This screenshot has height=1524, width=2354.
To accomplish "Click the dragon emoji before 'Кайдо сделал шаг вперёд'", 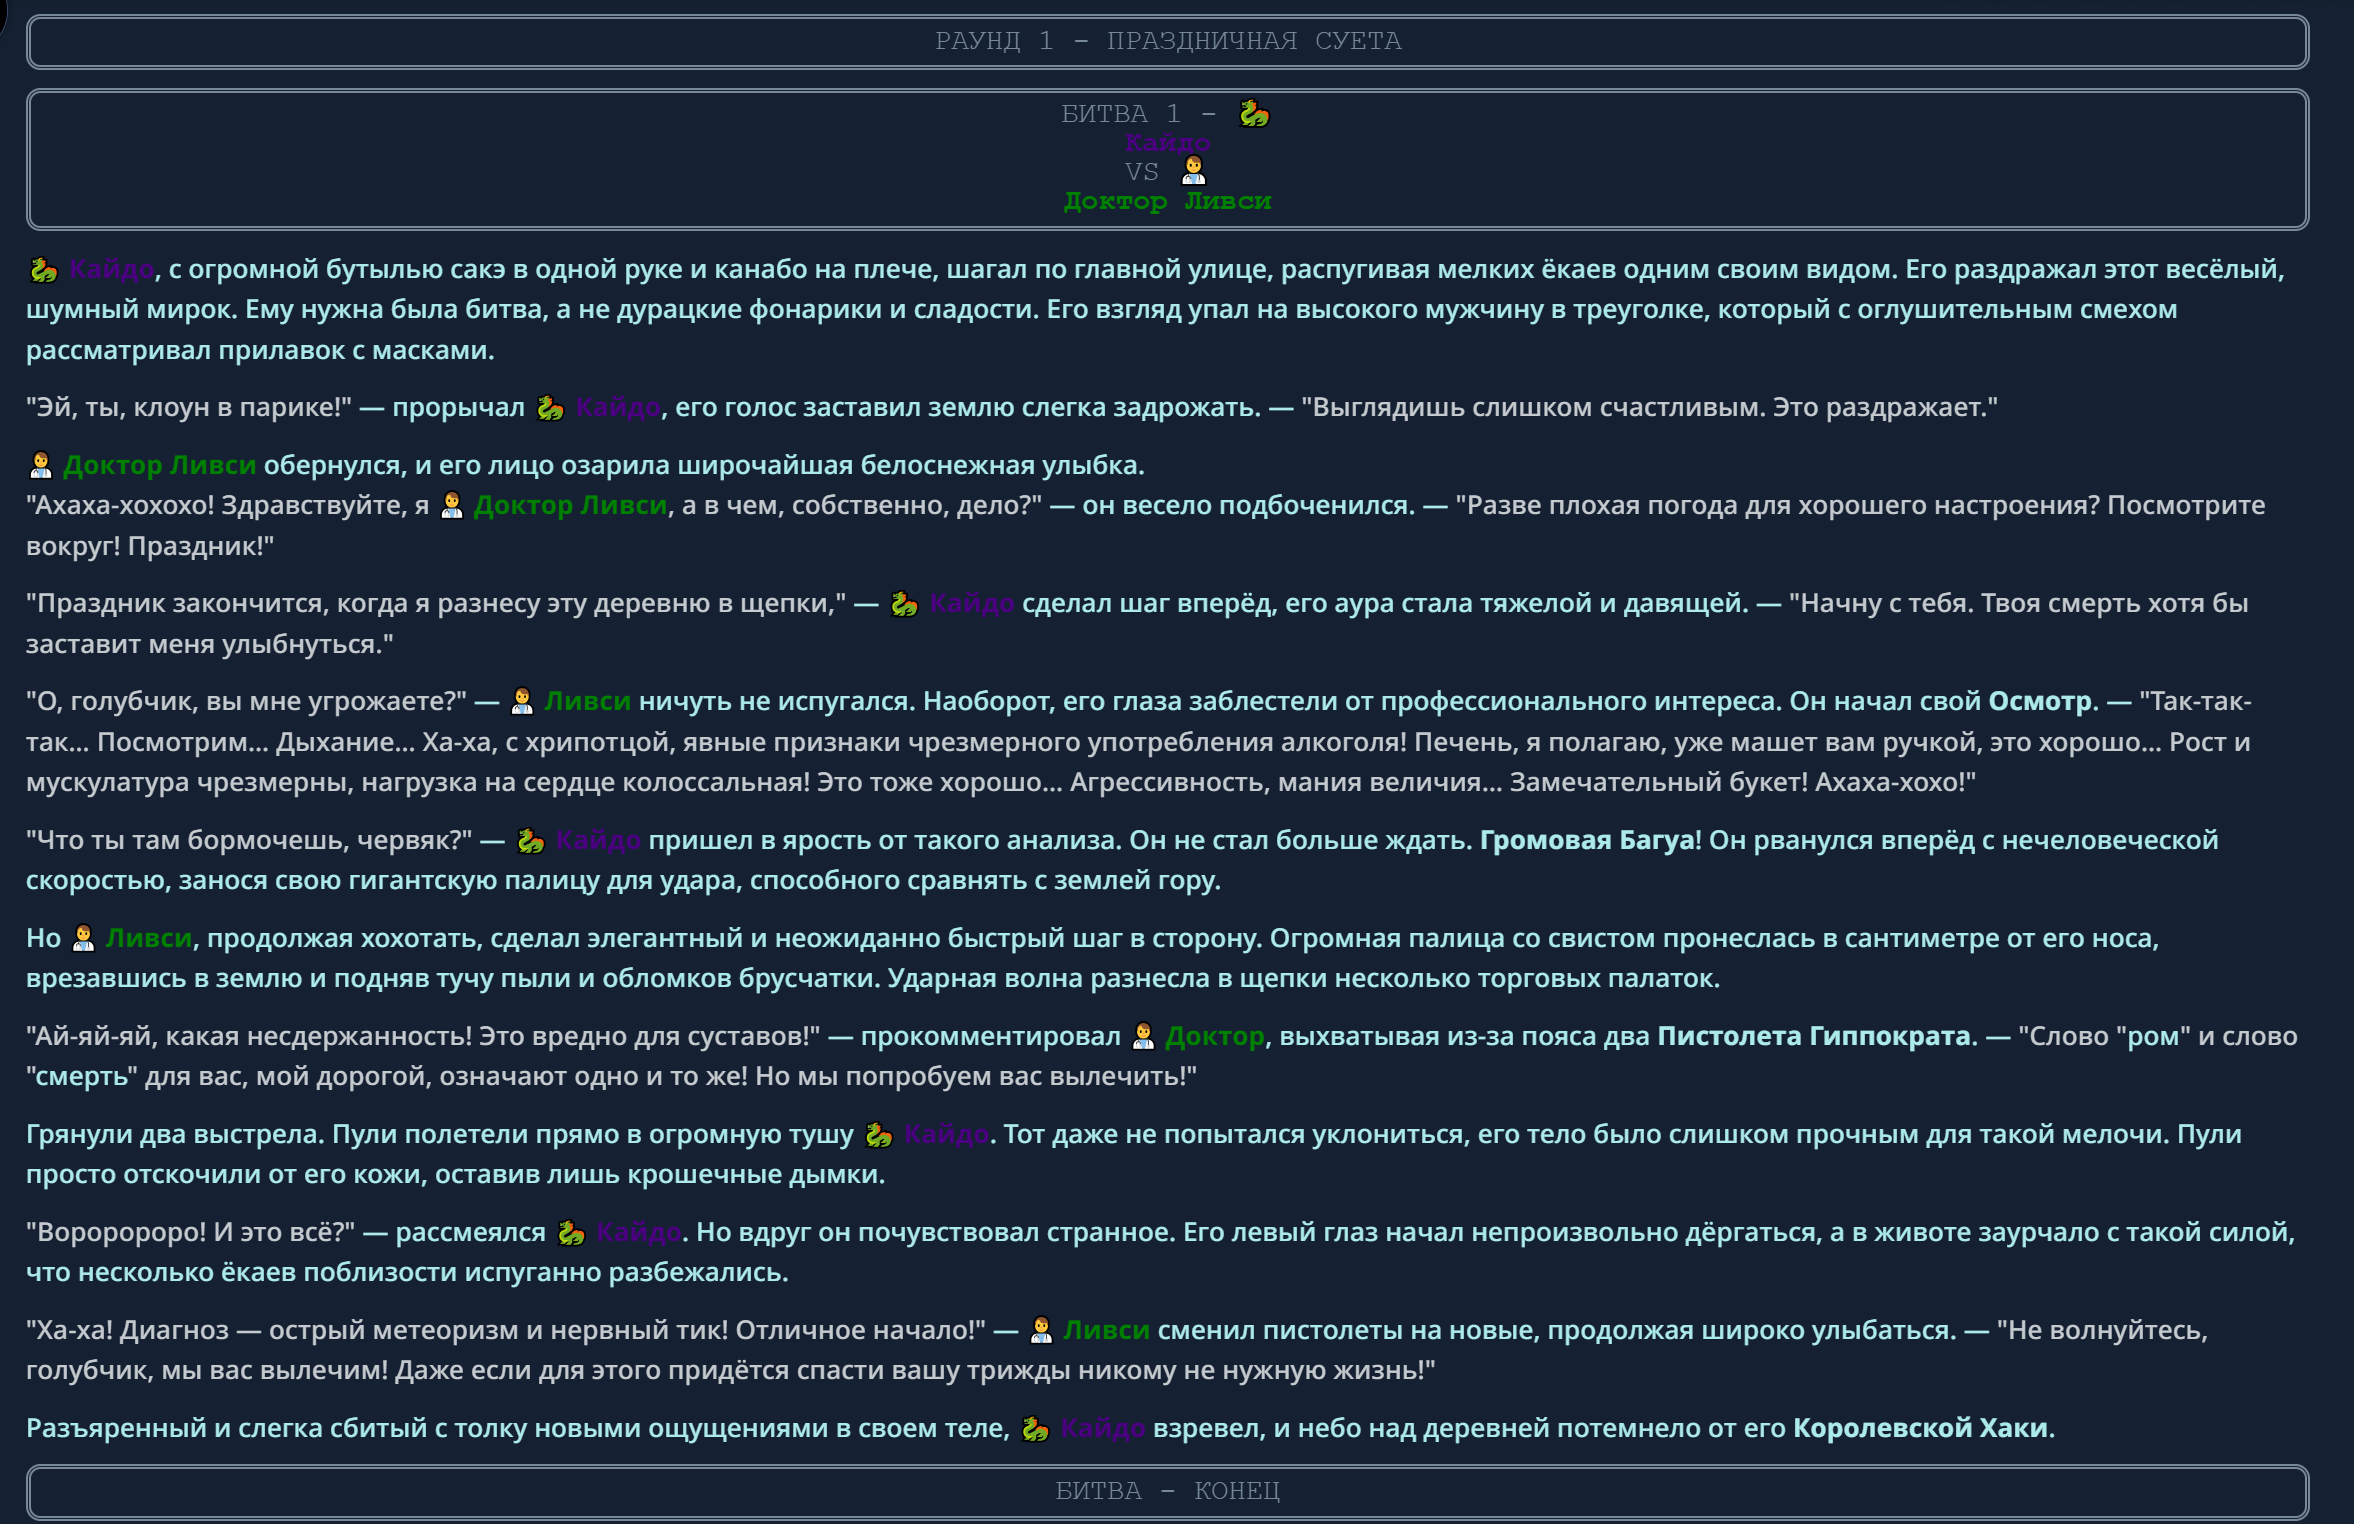I will click(904, 604).
